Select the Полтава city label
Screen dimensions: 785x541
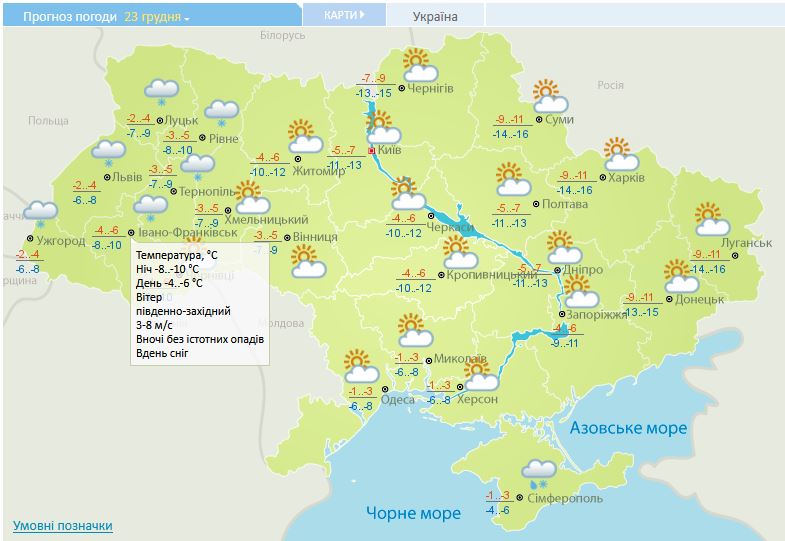point(564,204)
